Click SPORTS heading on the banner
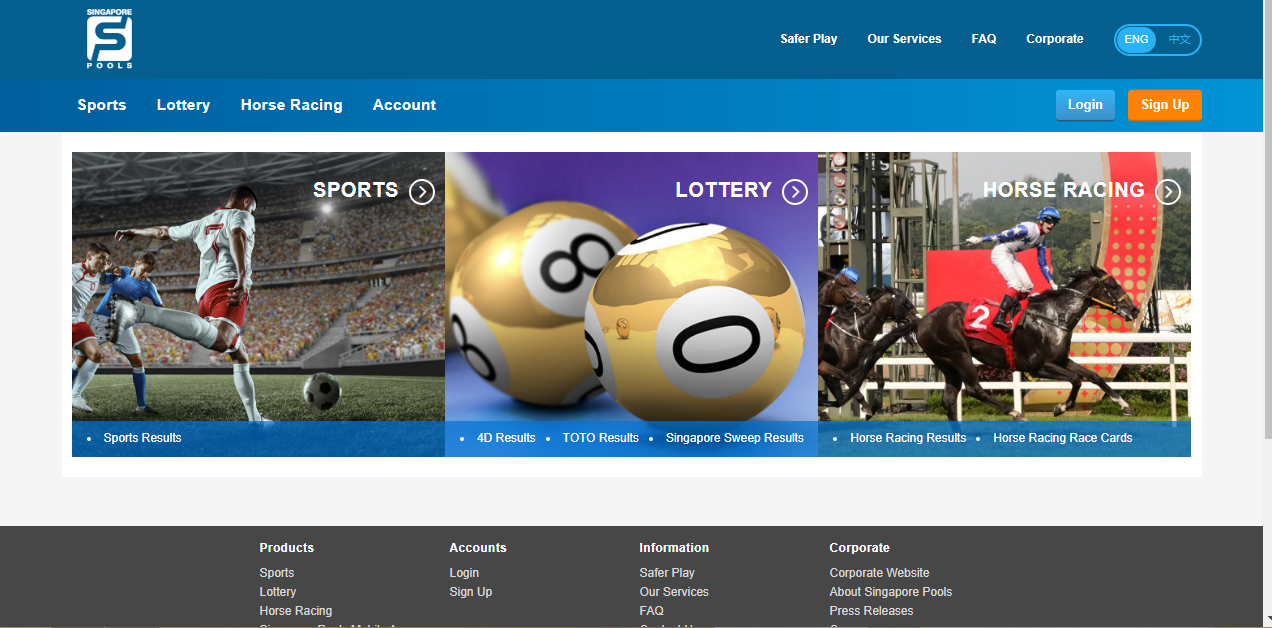 point(355,190)
